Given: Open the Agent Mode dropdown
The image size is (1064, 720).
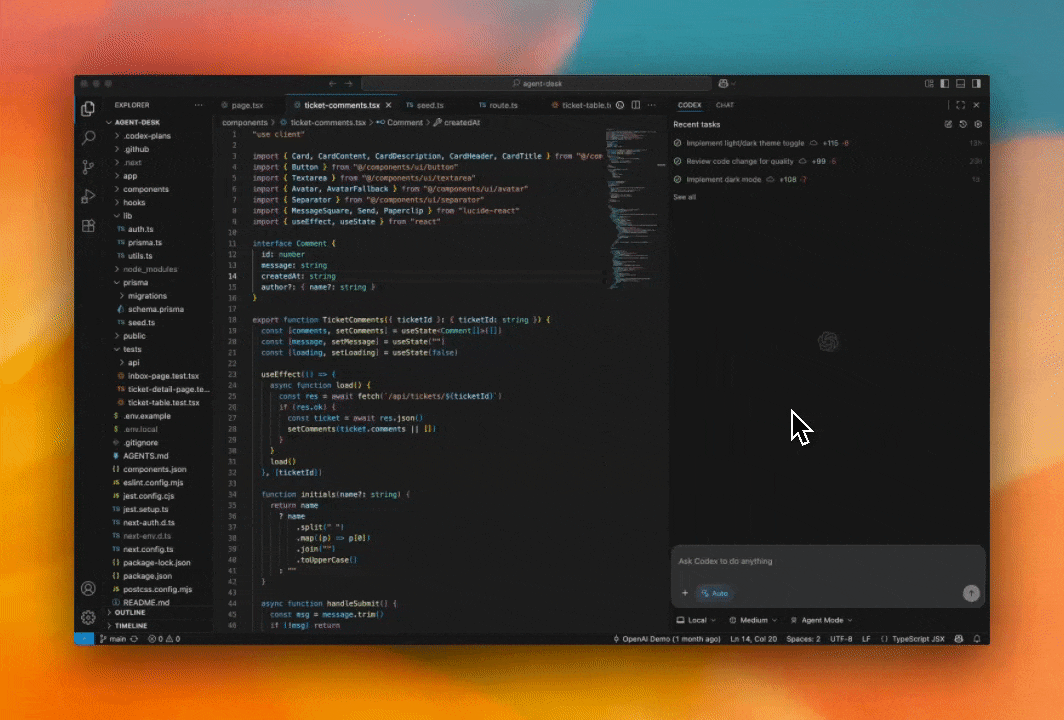Looking at the screenshot, I should [820, 620].
